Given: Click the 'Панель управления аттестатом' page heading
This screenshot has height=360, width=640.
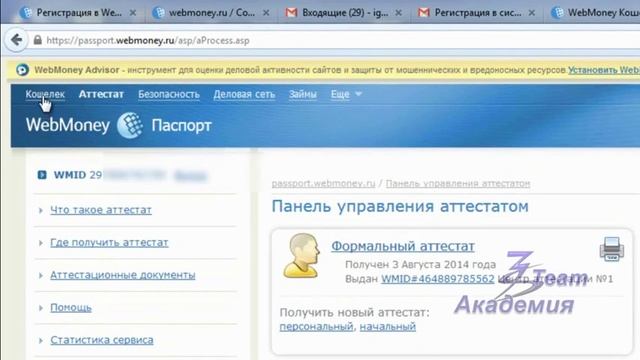Looking at the screenshot, I should [400, 206].
